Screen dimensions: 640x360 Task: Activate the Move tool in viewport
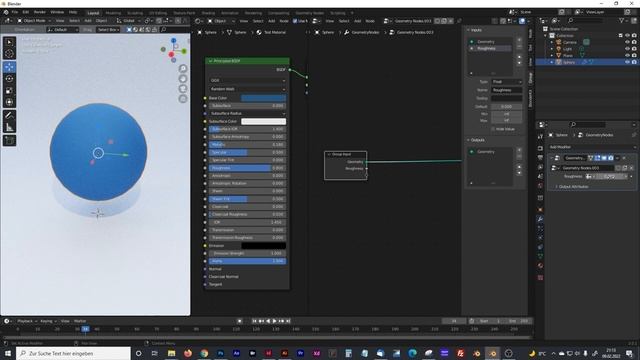tap(9, 67)
